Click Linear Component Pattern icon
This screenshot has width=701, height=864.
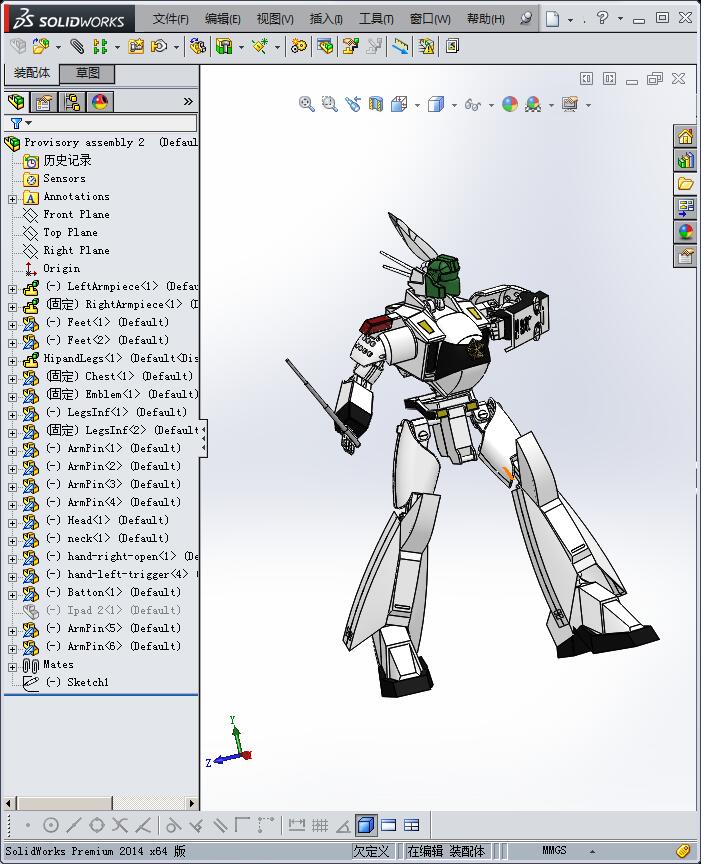(100, 46)
